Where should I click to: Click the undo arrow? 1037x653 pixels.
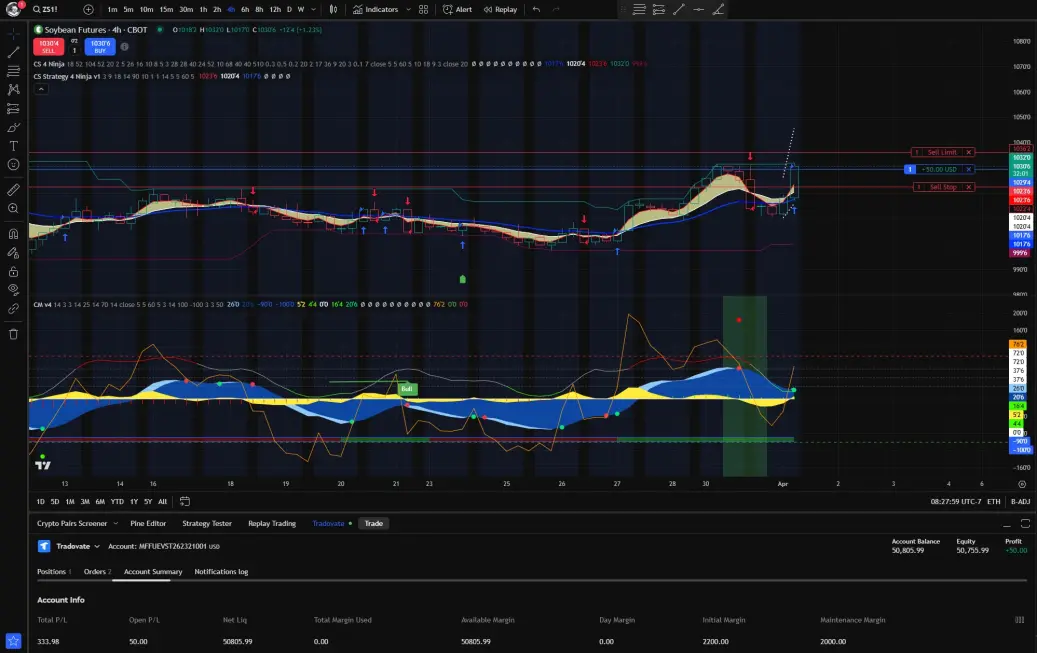(536, 9)
